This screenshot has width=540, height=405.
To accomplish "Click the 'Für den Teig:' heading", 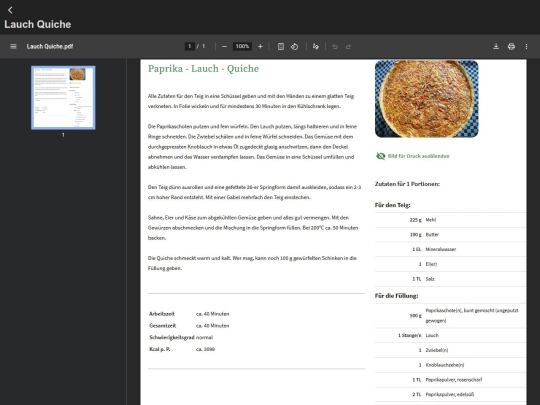I will coord(392,205).
